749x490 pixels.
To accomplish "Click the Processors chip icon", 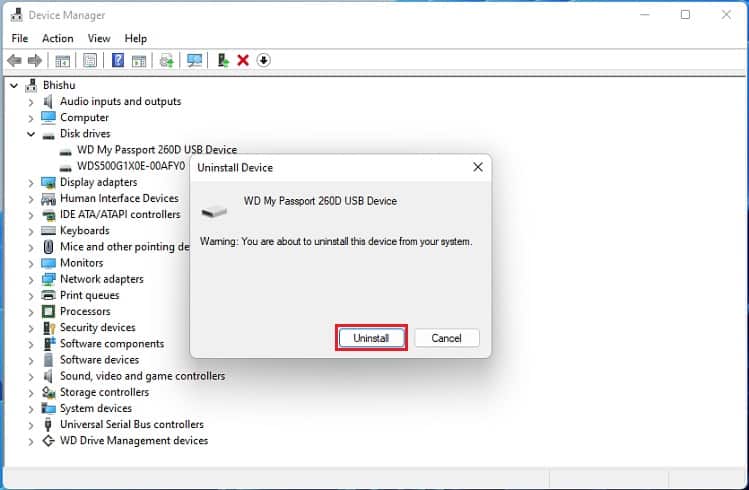I will [x=48, y=311].
